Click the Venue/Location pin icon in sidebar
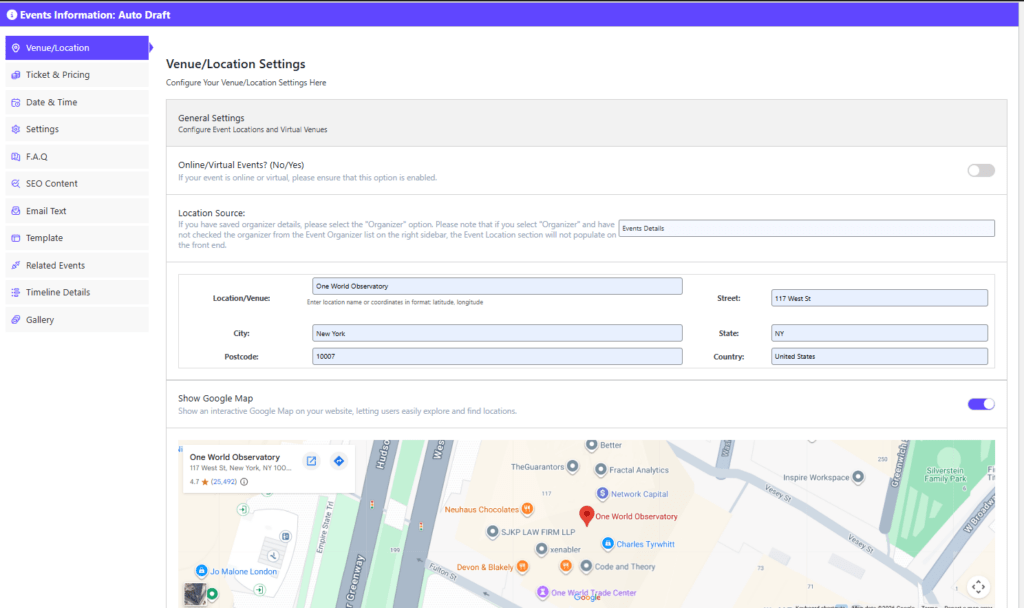1024x608 pixels. [x=16, y=48]
